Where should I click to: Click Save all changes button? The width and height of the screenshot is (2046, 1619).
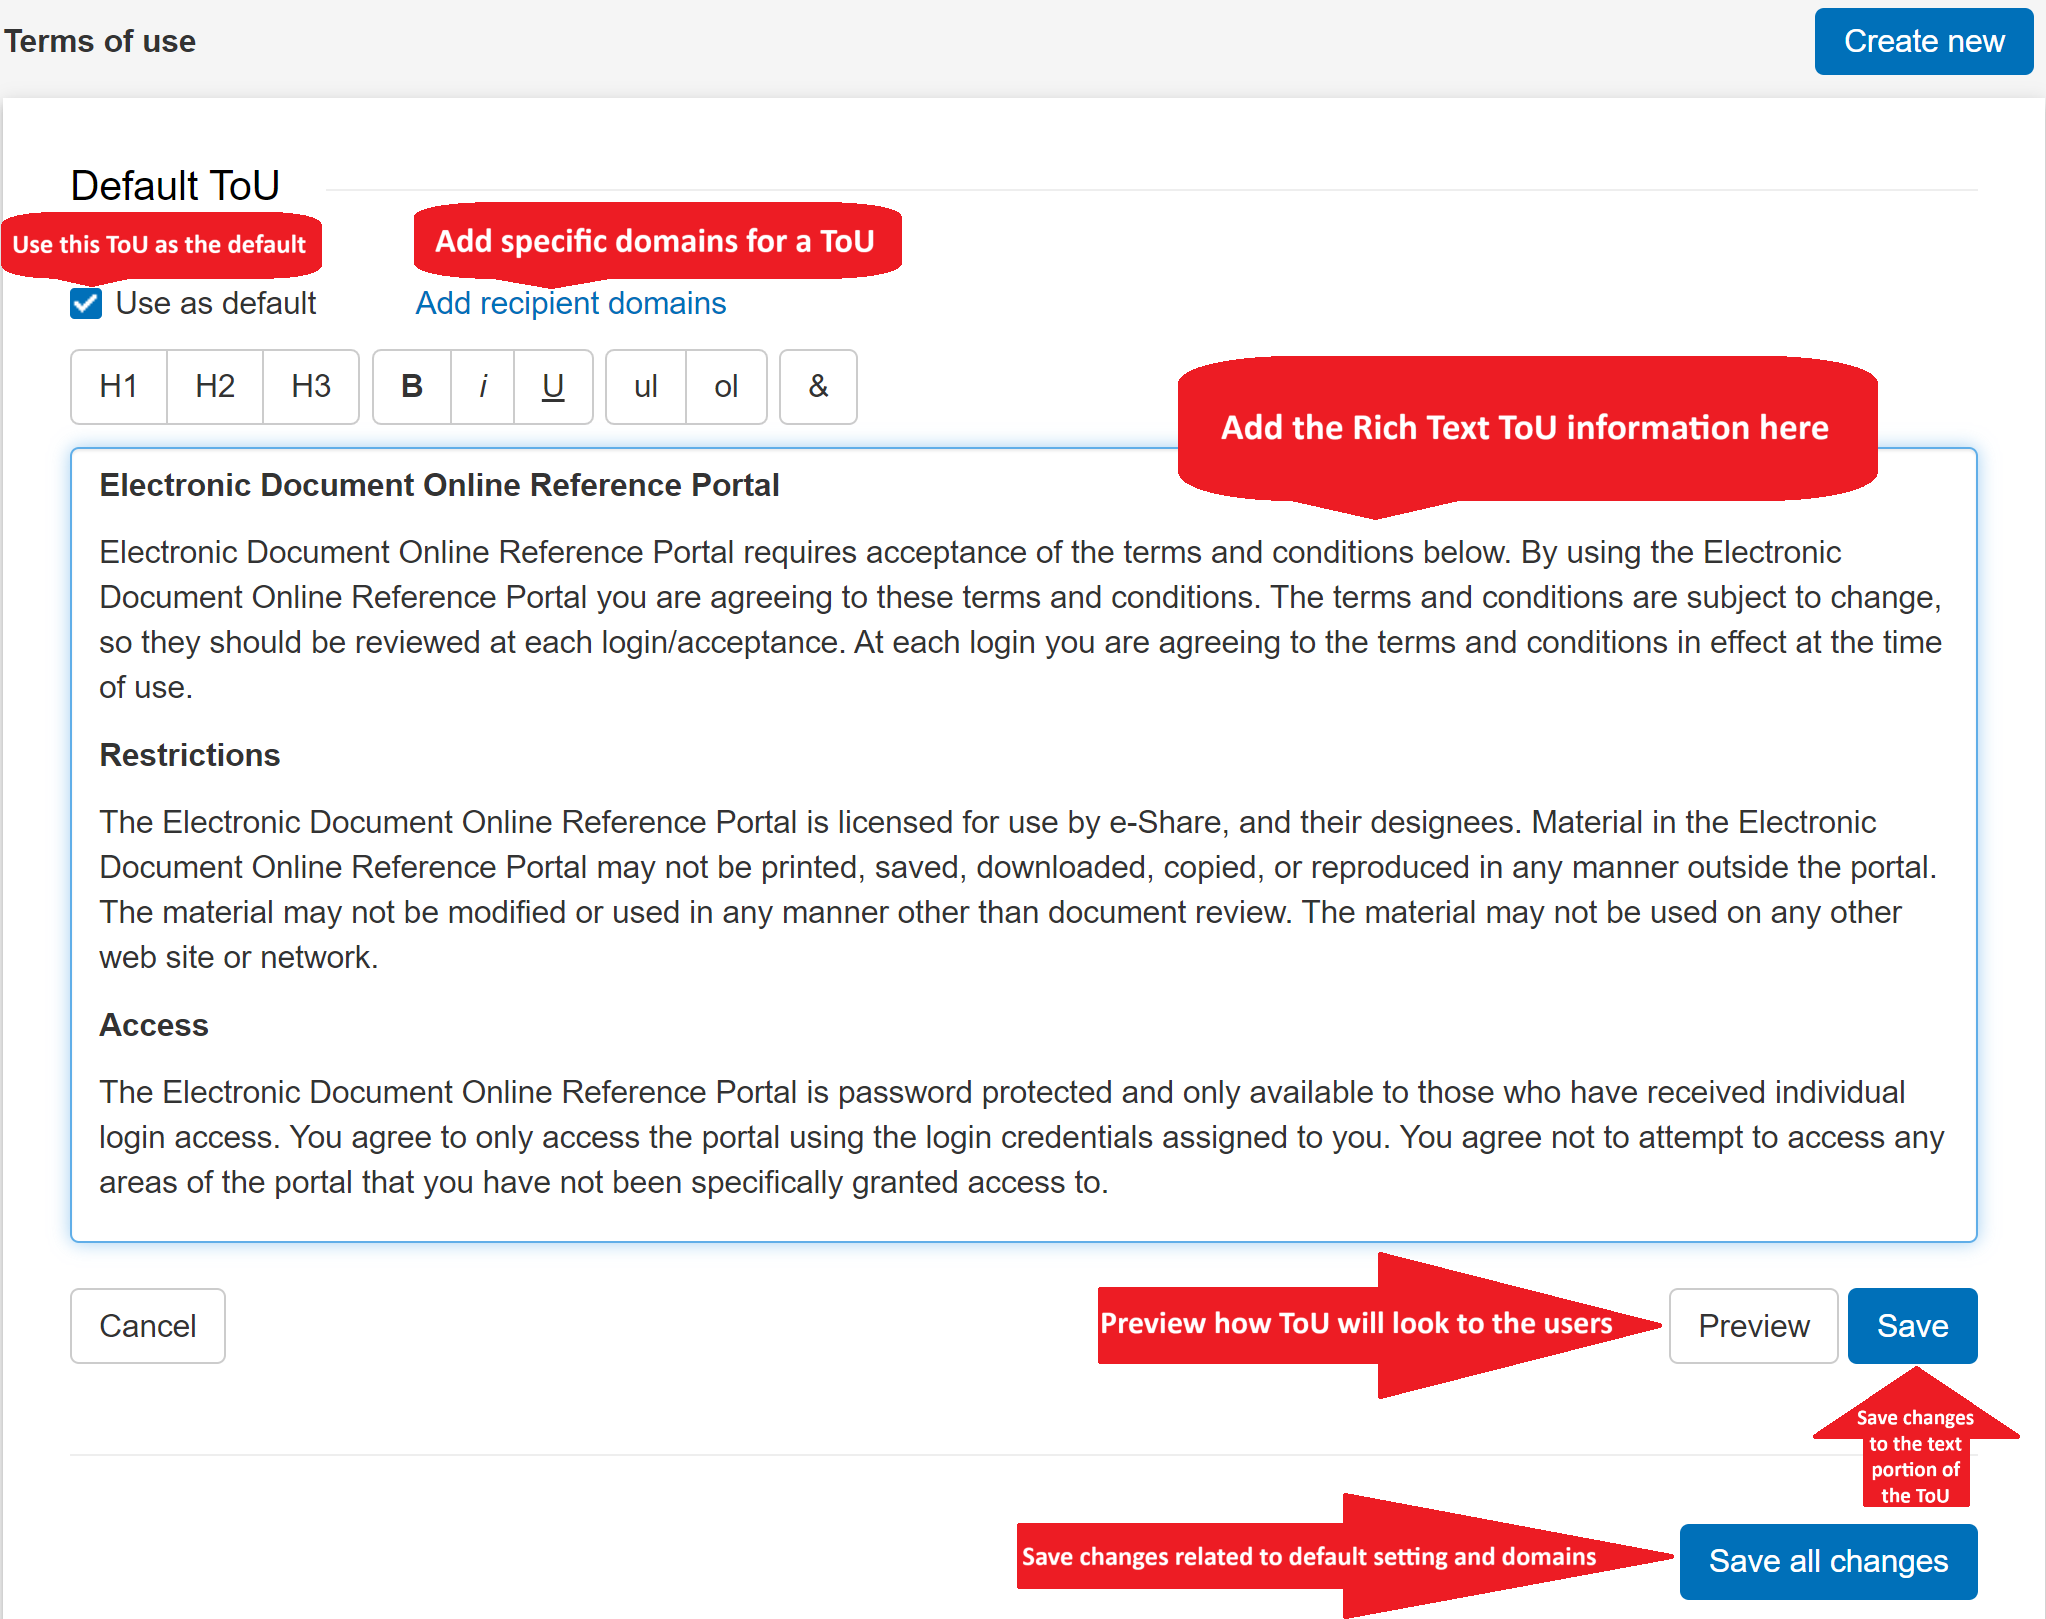1828,1561
